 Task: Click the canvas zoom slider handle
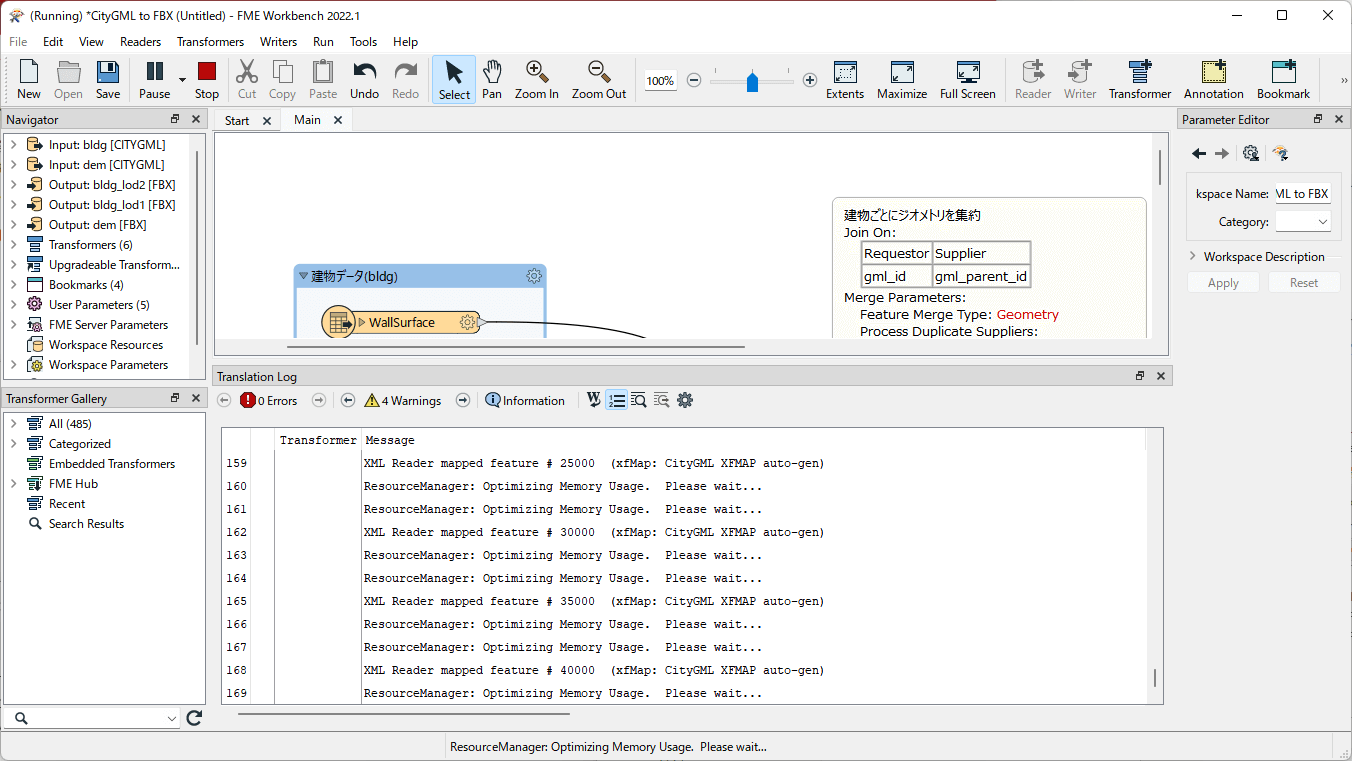(x=752, y=81)
